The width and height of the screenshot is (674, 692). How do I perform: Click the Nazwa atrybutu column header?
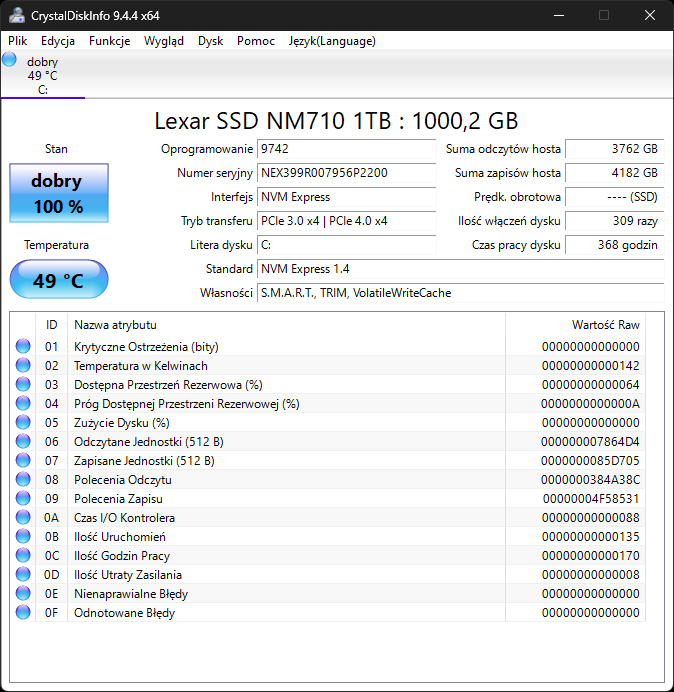click(x=115, y=325)
